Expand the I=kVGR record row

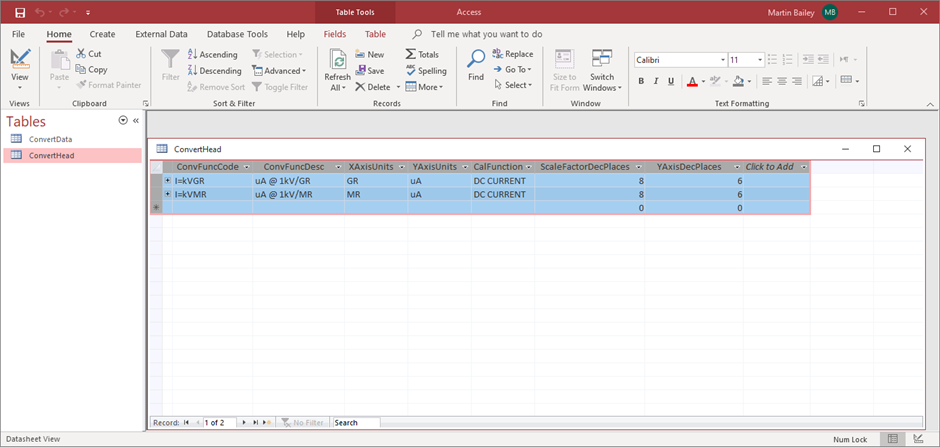tap(168, 180)
